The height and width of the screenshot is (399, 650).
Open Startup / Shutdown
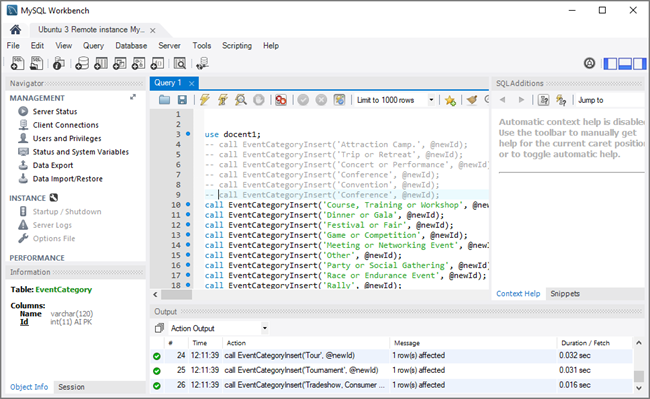67,212
